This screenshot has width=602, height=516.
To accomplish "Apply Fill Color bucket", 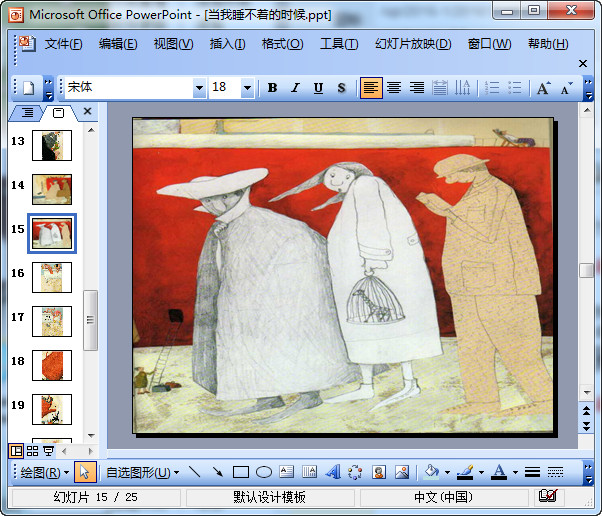I will 432,472.
